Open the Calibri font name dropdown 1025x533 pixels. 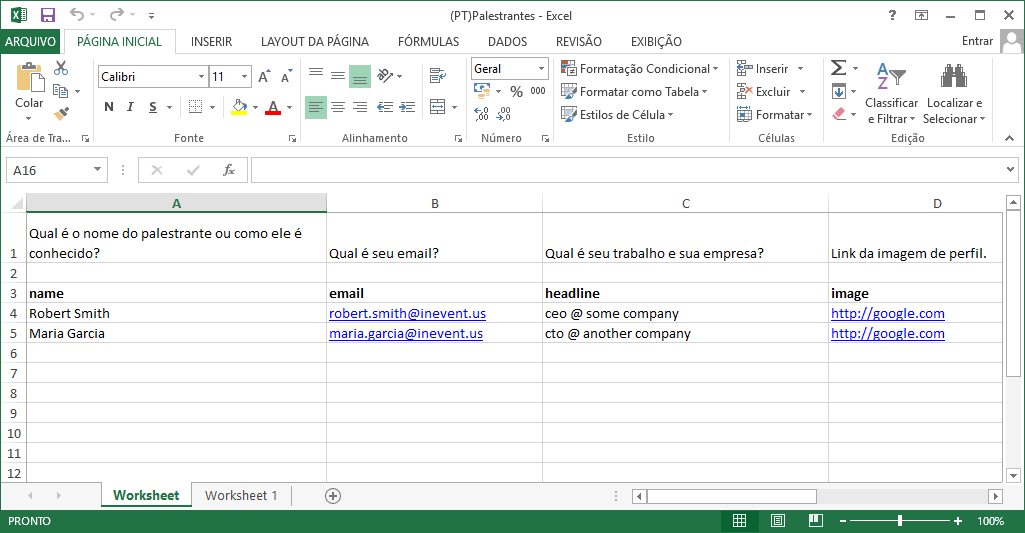201,77
